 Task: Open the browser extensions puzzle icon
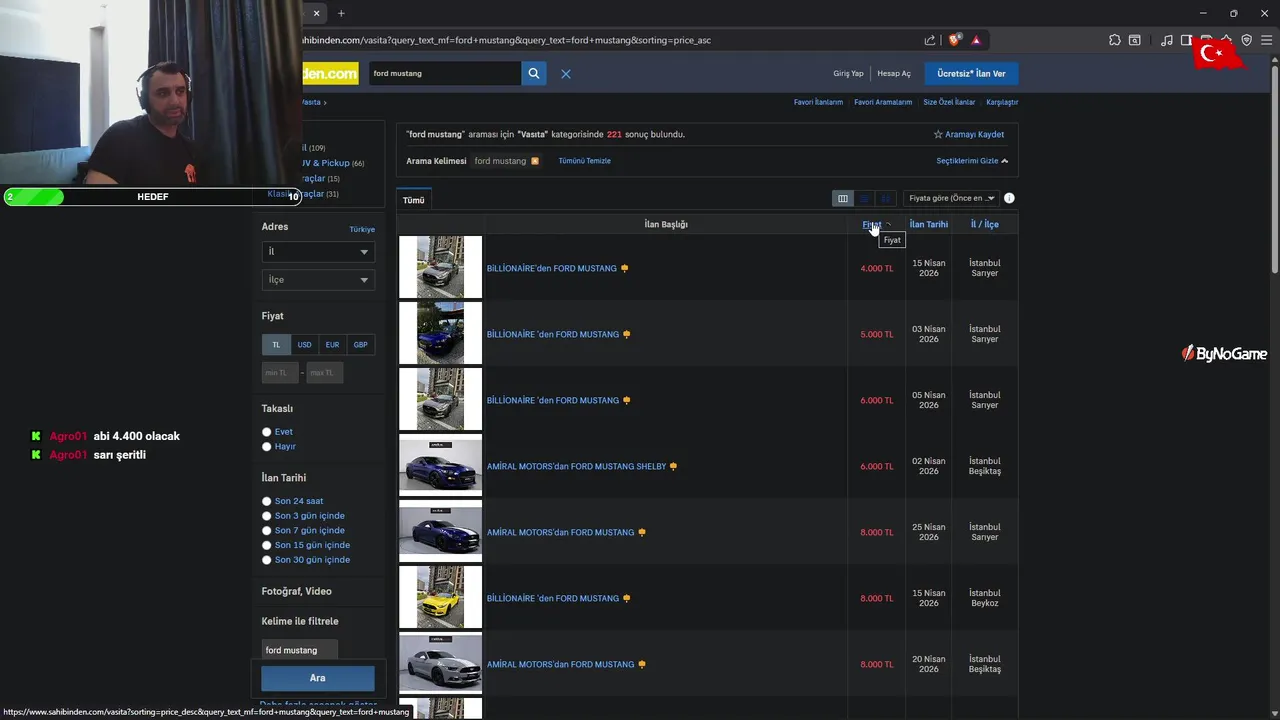tap(1115, 40)
